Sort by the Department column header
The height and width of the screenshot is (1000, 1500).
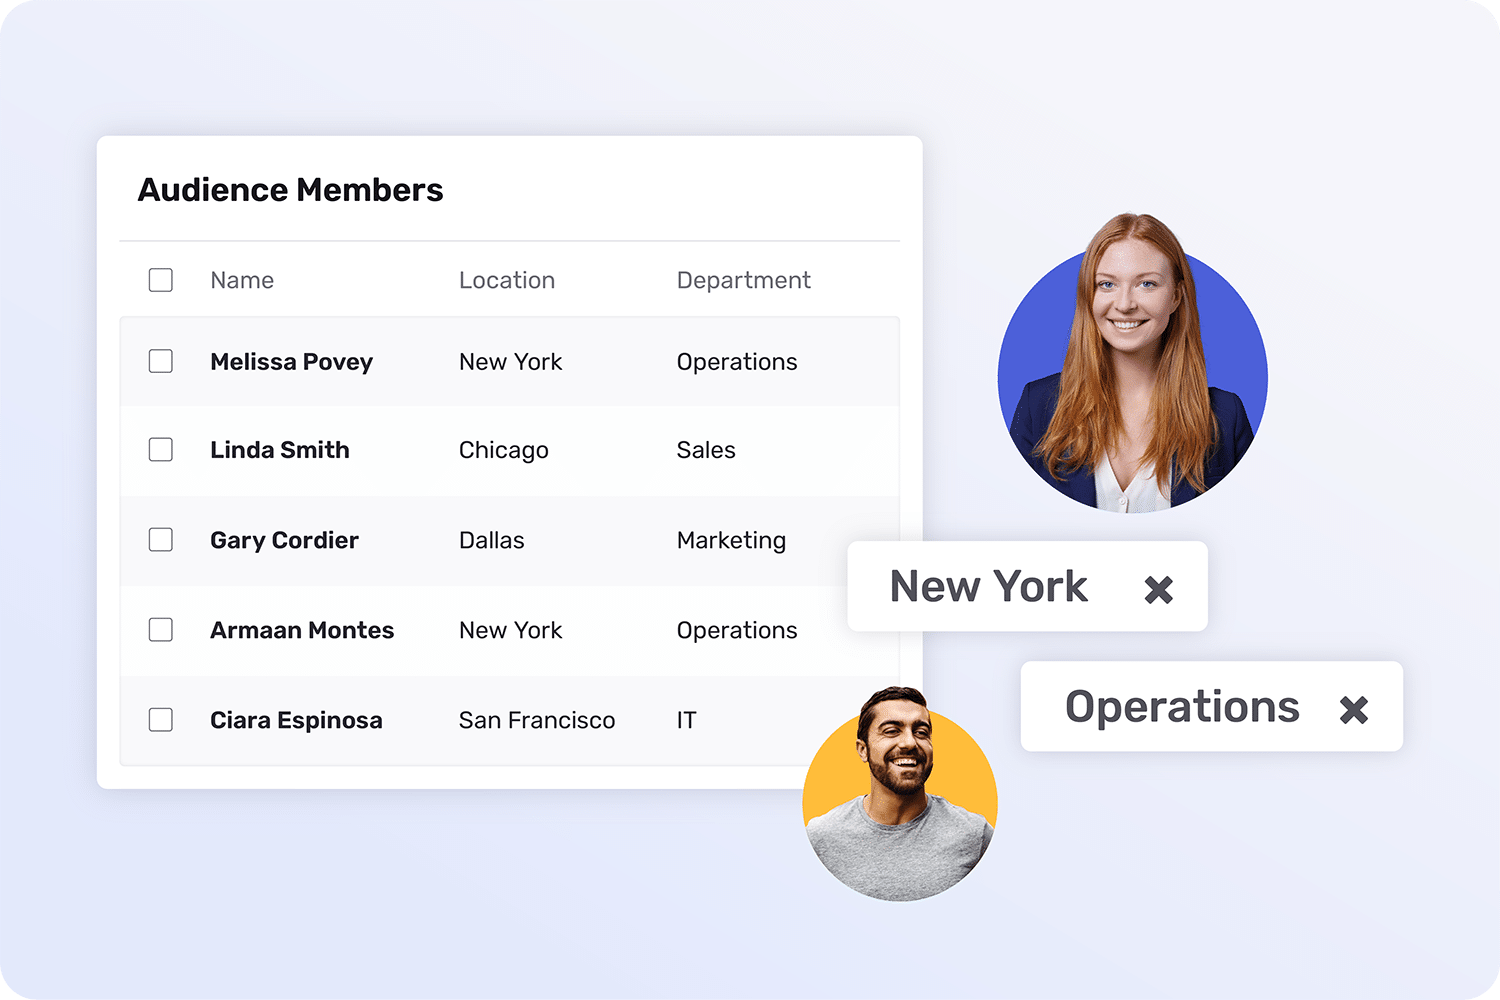pos(744,281)
